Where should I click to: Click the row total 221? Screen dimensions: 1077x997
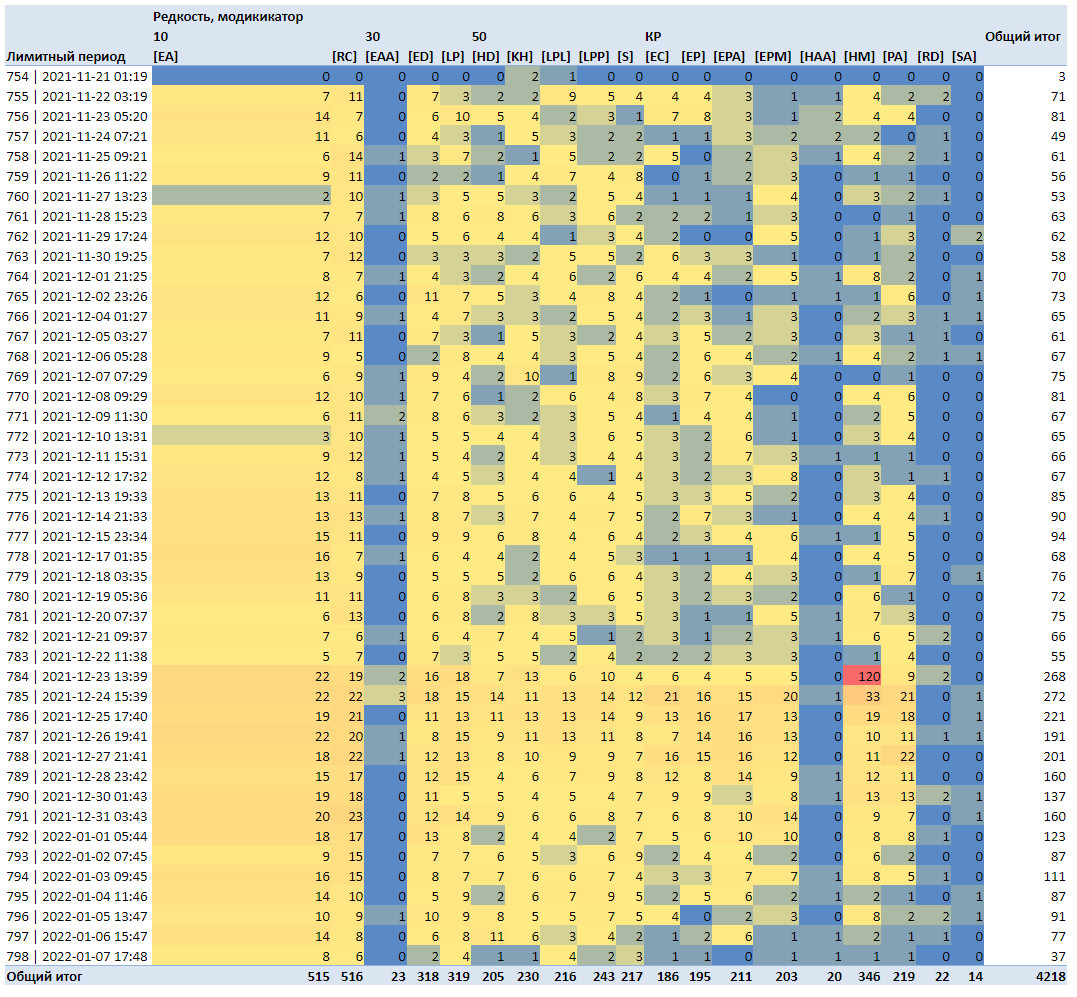[x=1054, y=716]
